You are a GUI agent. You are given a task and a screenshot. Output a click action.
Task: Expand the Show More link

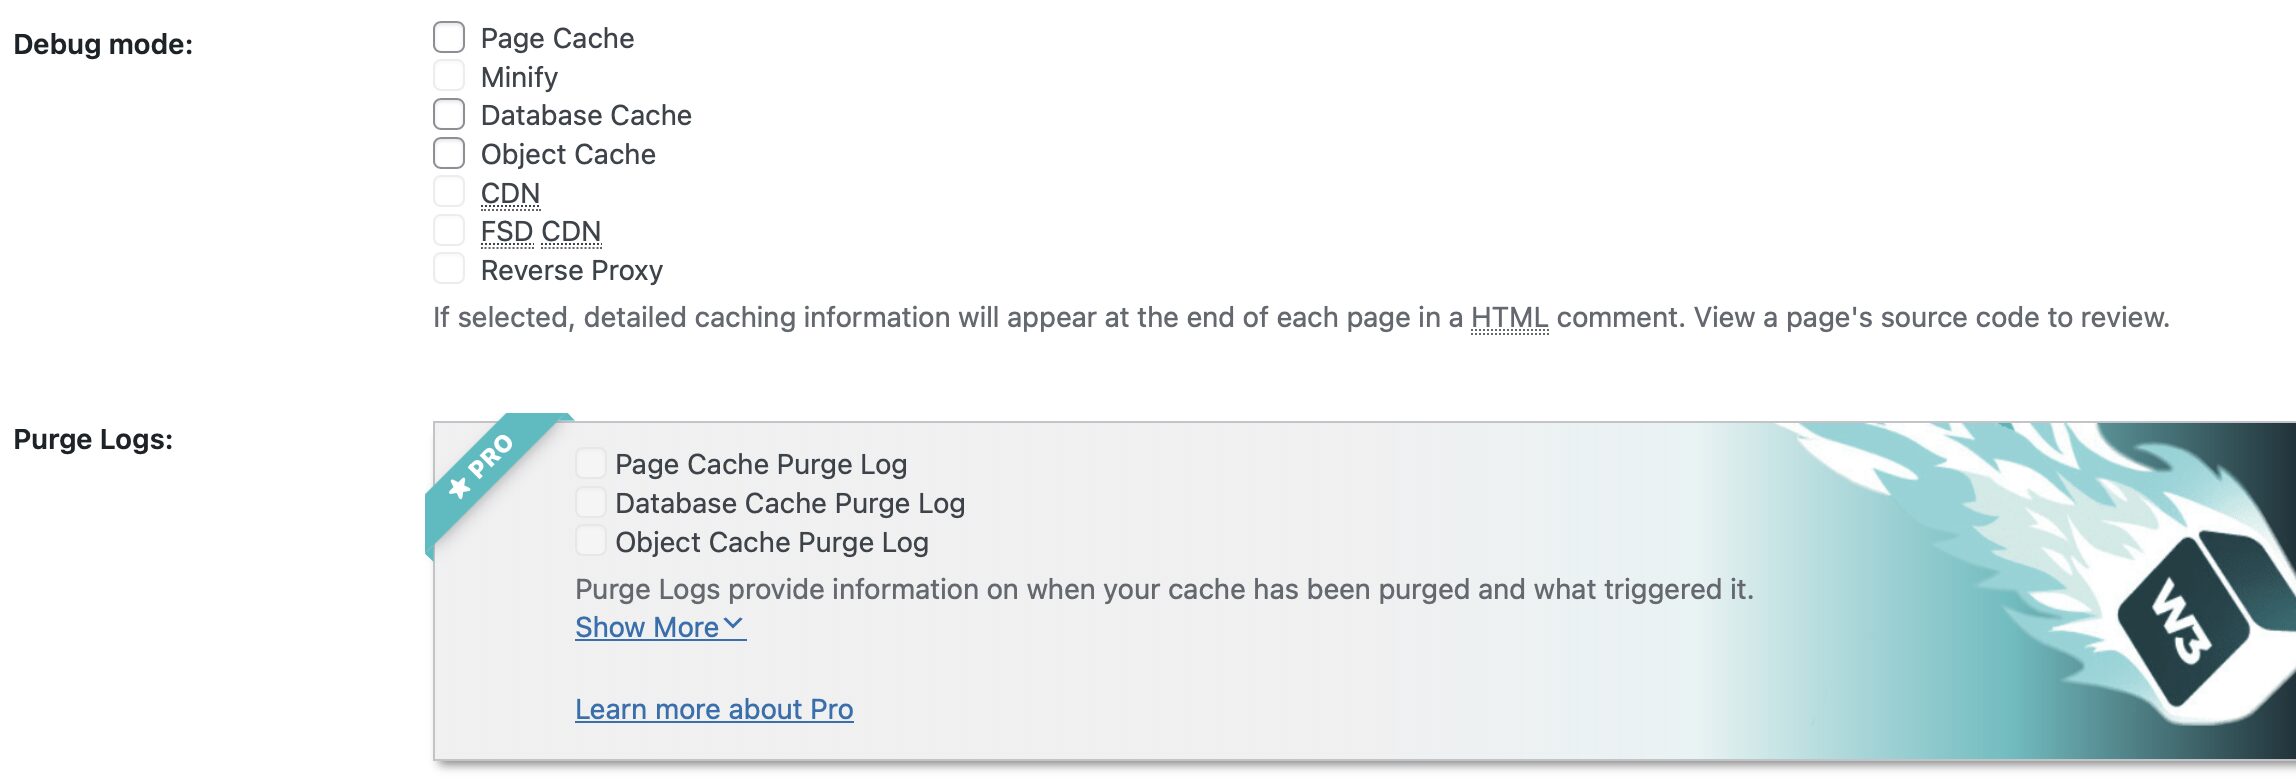coord(660,627)
